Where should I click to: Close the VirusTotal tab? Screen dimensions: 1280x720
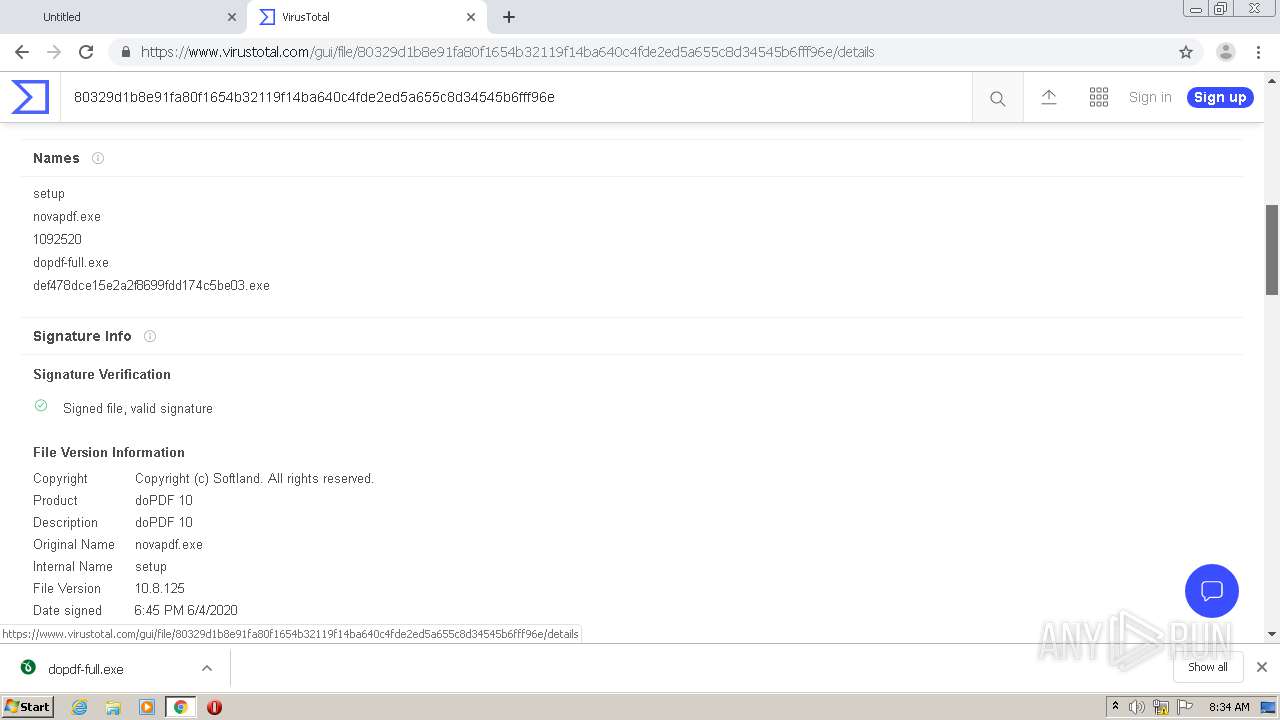pos(471,17)
